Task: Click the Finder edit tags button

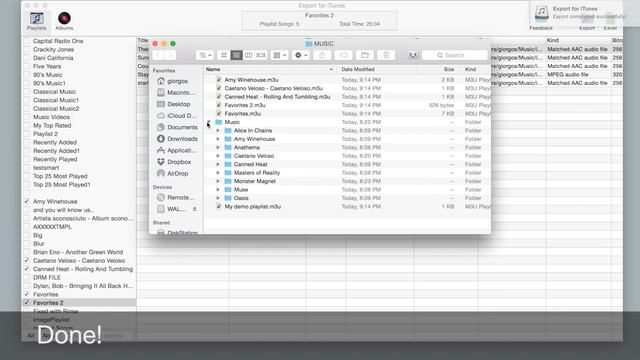Action: pos(343,55)
